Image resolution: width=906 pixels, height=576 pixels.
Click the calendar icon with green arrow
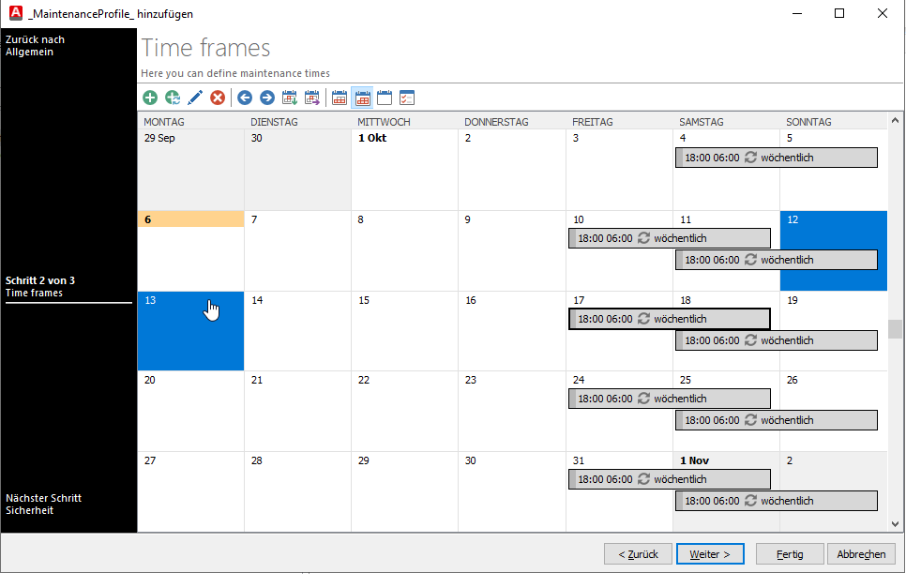(290, 98)
